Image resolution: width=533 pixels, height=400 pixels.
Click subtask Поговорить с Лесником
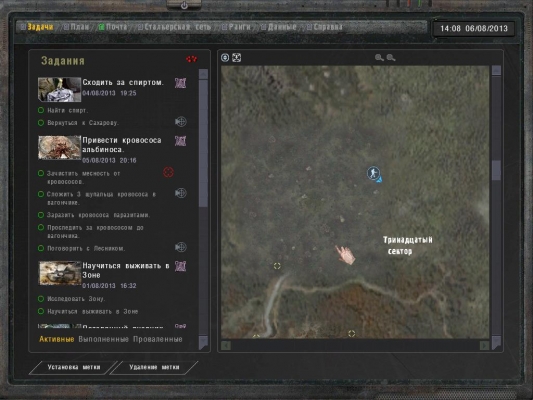pos(86,248)
